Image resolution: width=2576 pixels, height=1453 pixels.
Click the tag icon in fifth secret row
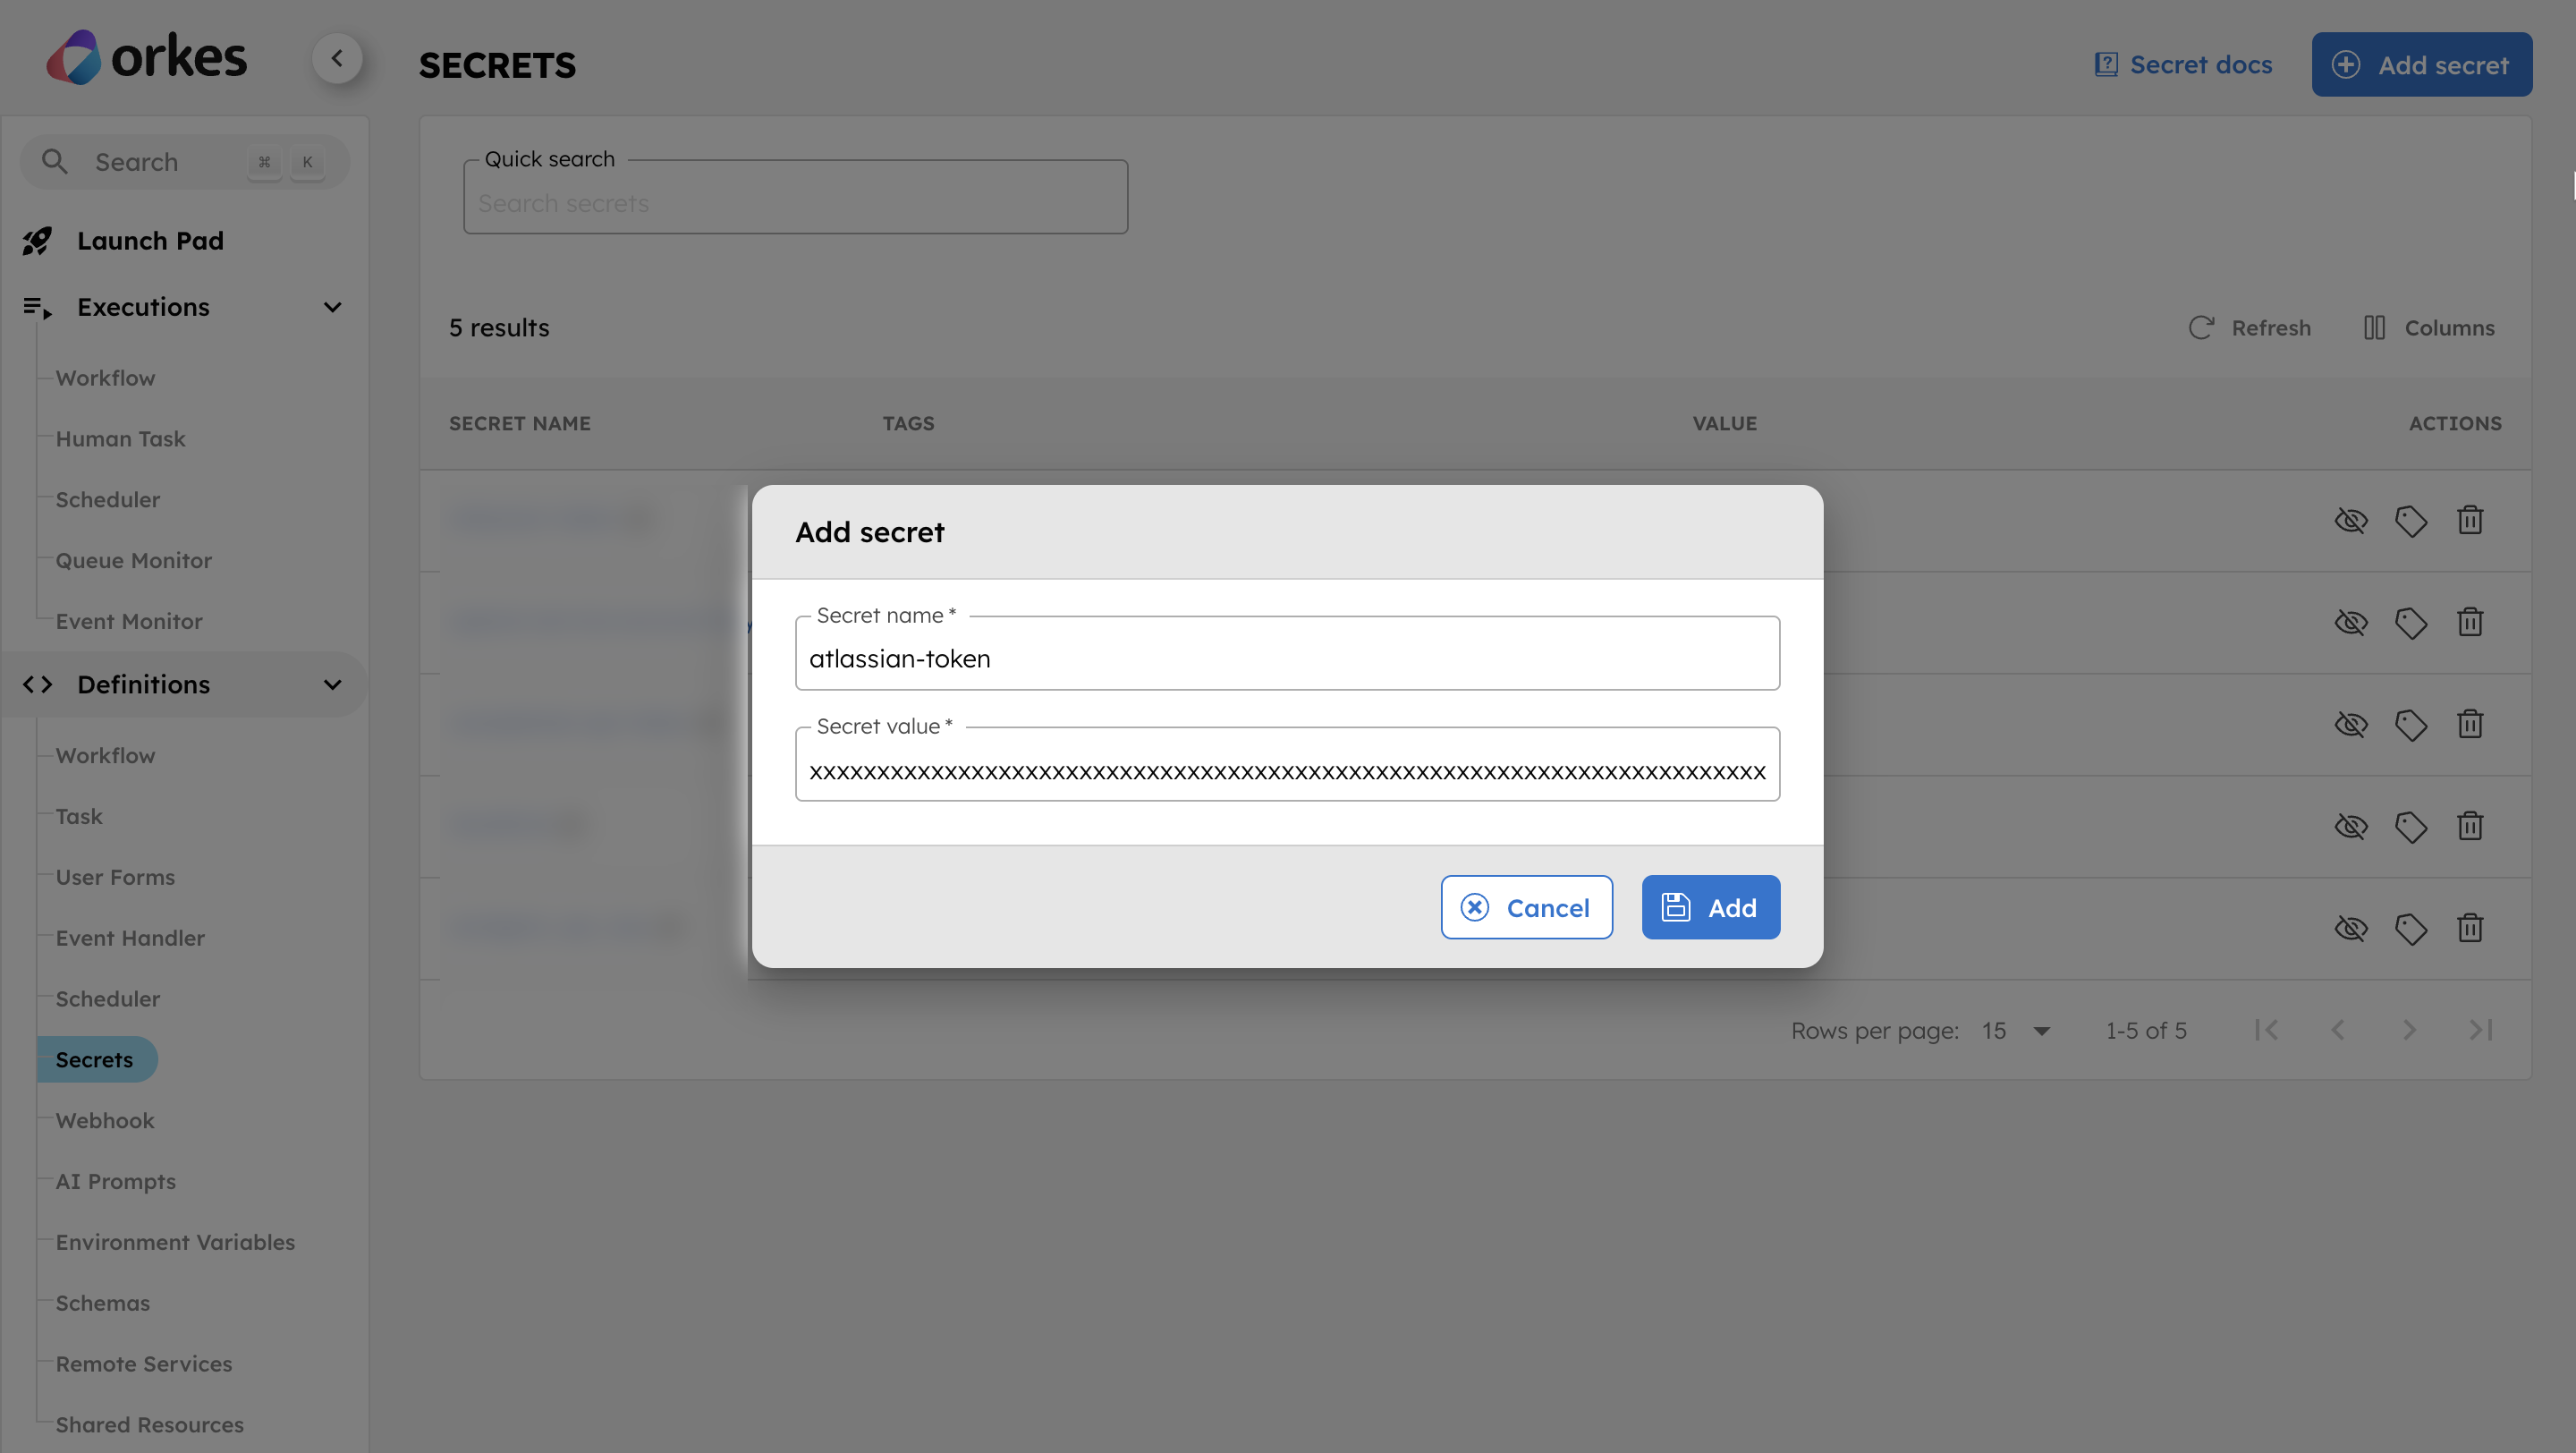[2411, 929]
